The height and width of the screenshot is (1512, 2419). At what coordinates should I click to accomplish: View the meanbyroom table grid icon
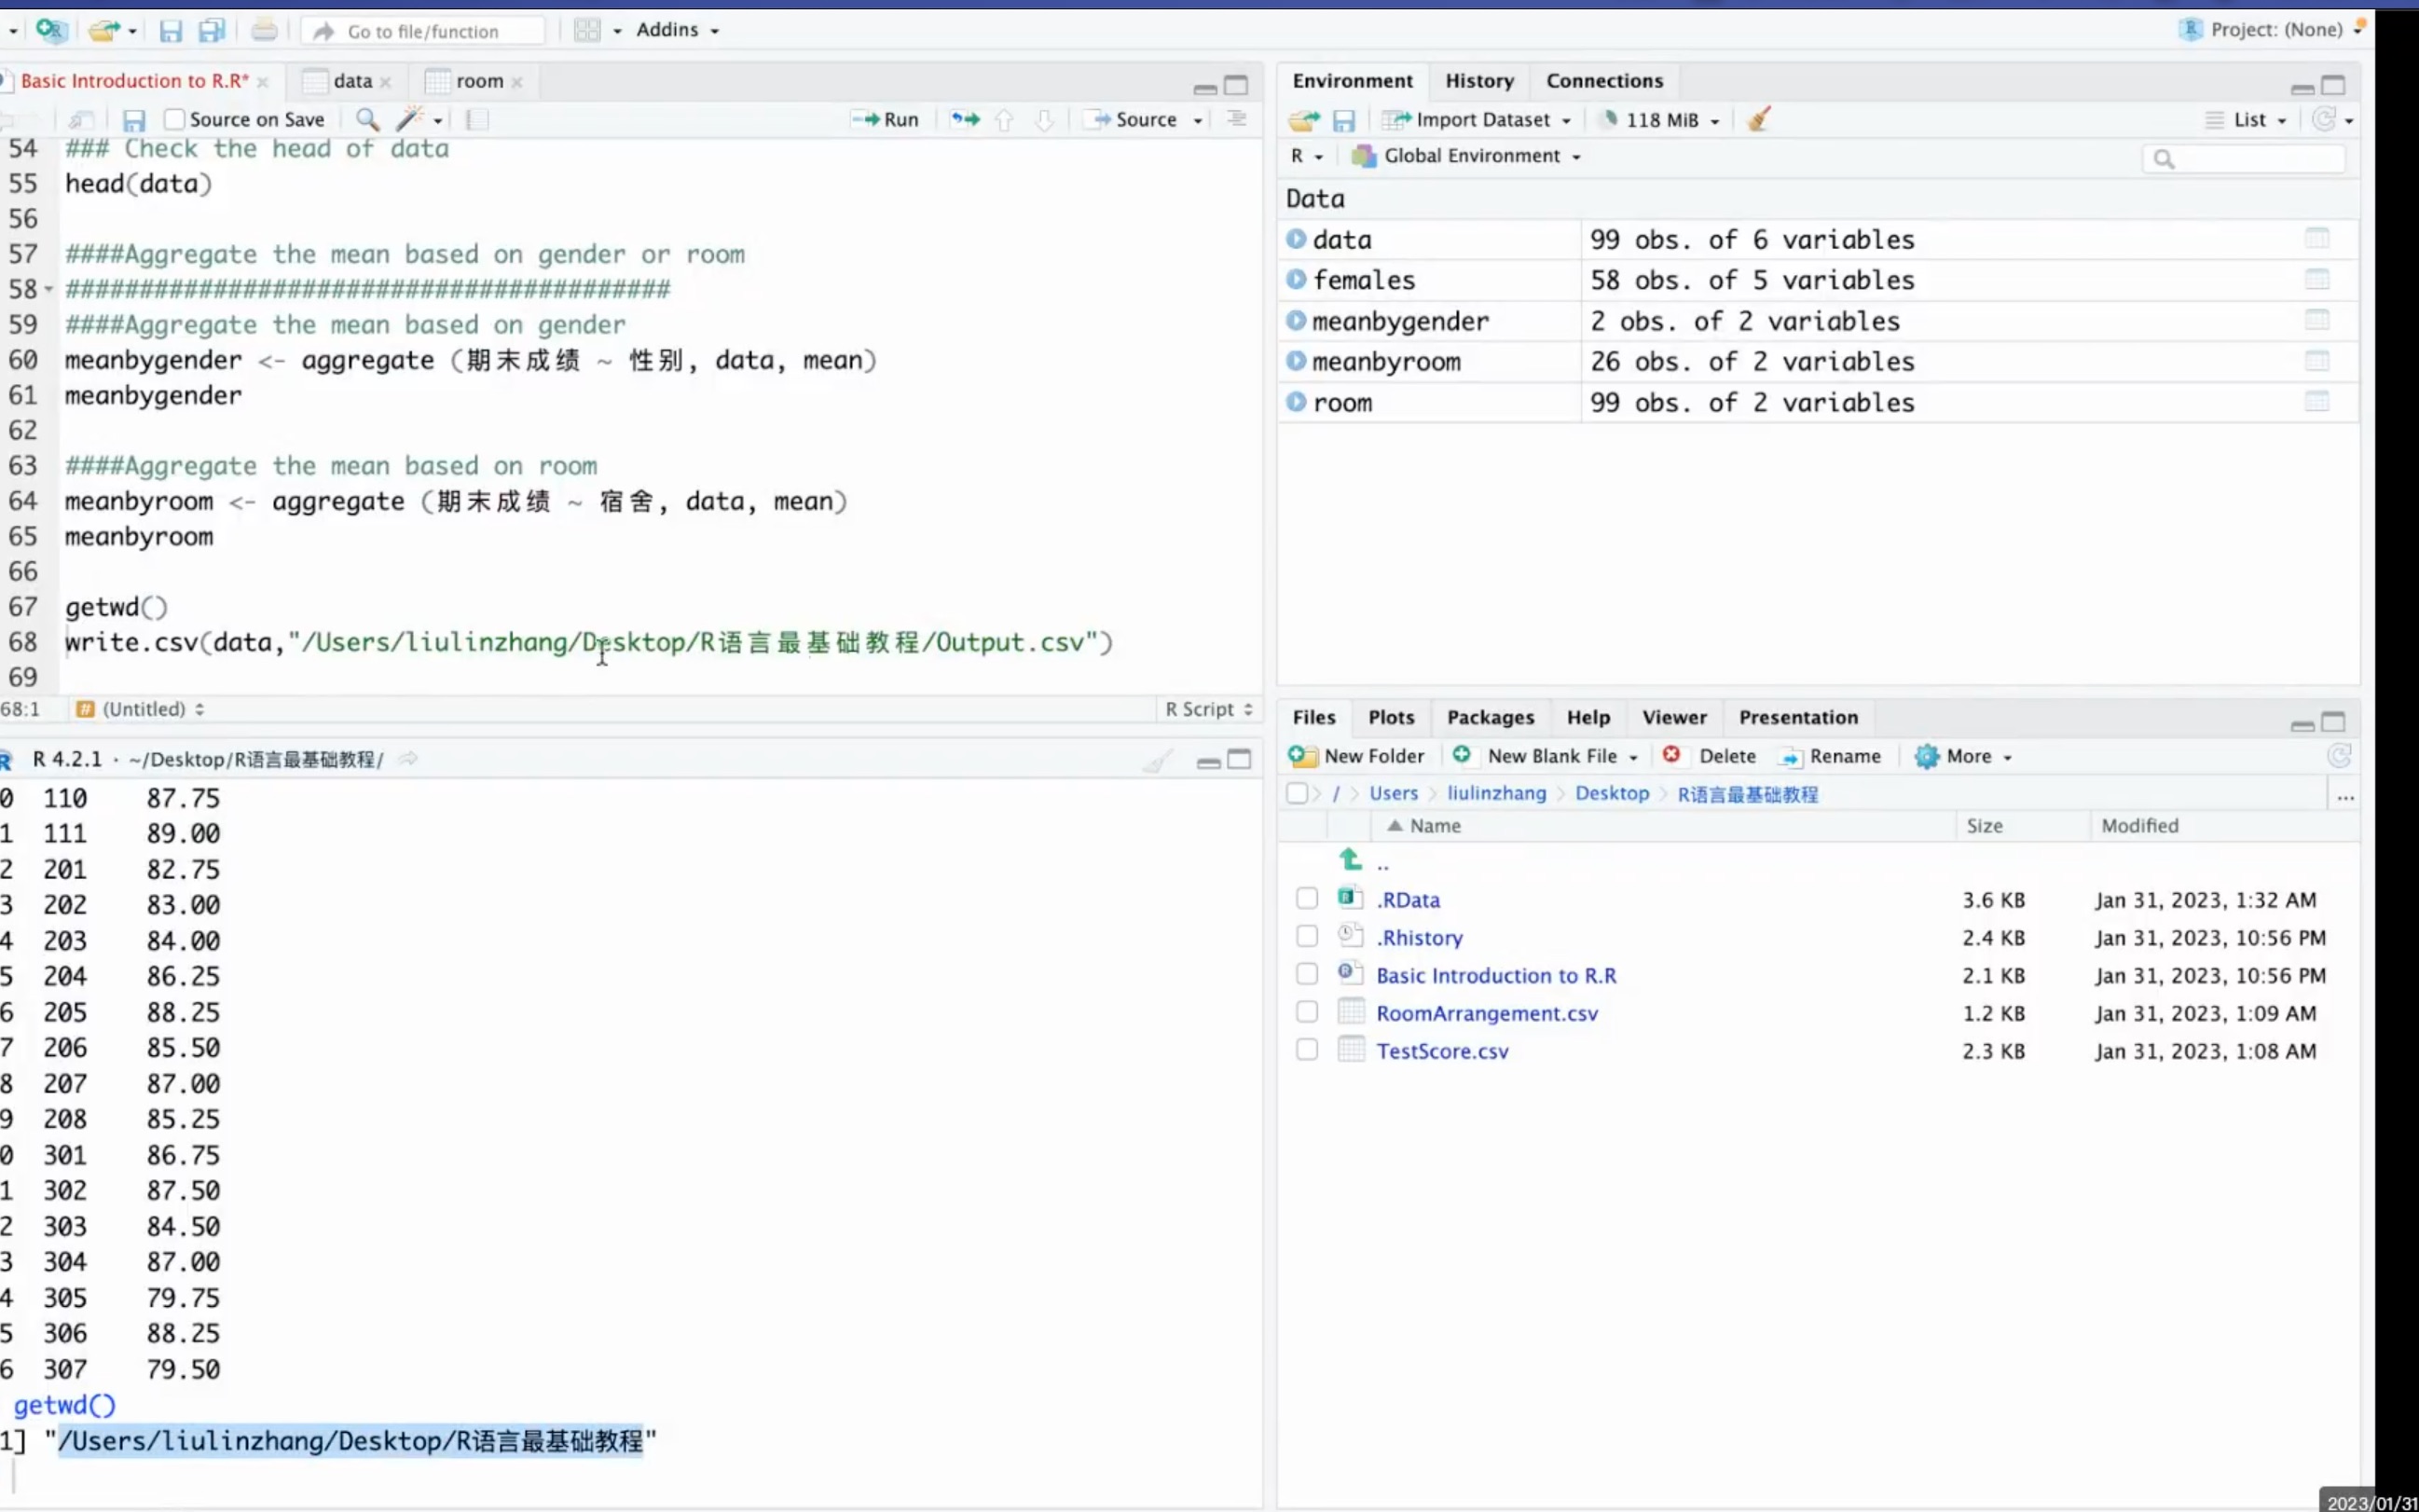pos(2316,361)
